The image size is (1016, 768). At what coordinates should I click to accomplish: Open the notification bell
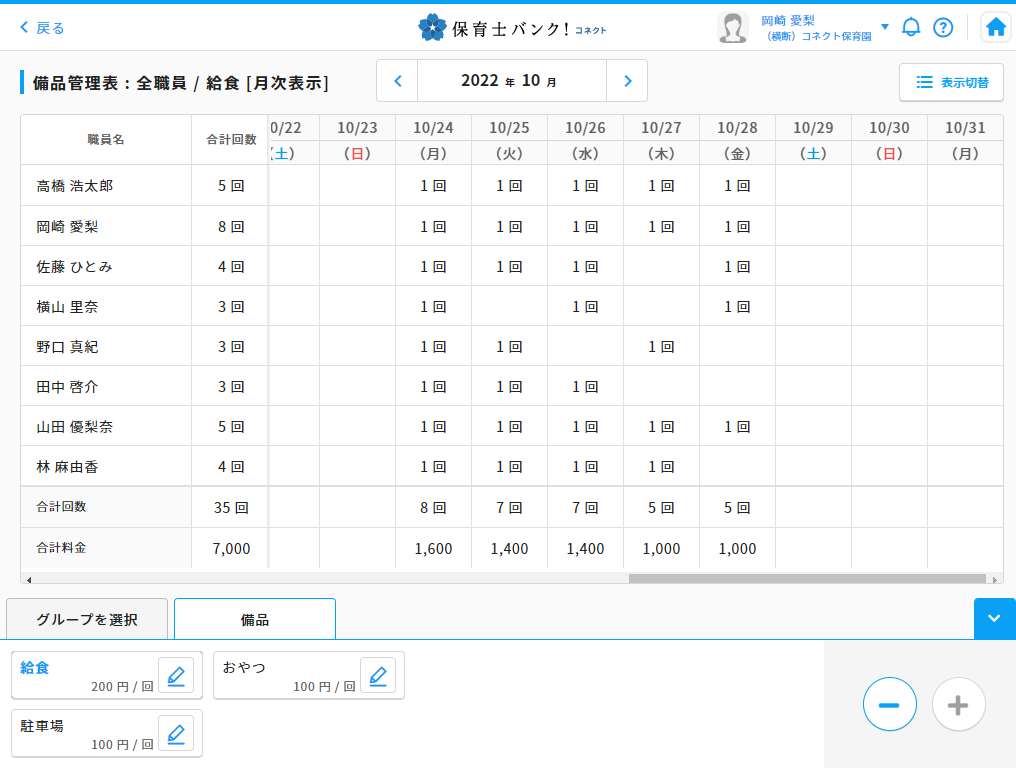(x=911, y=27)
